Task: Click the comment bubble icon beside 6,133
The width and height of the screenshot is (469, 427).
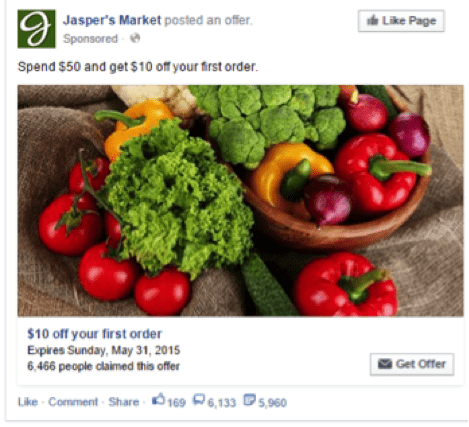Action: point(199,399)
